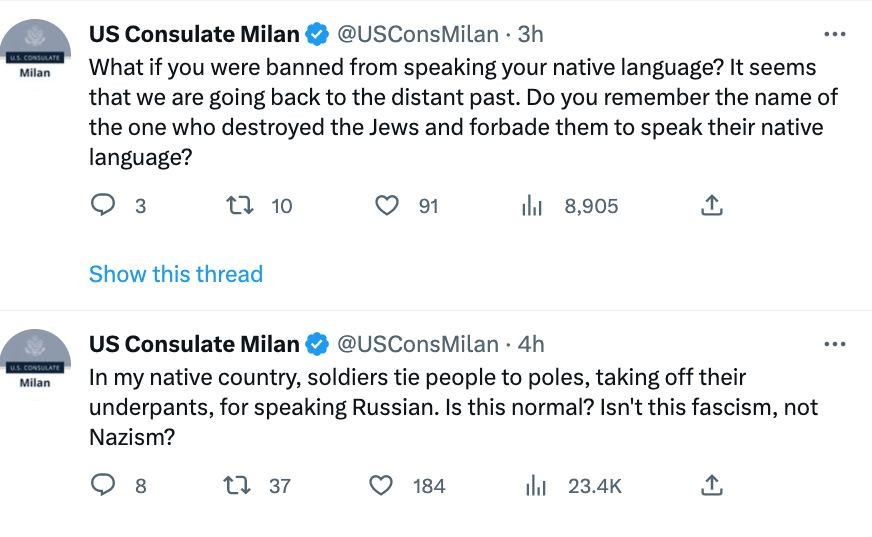The image size is (872, 537).
Task: Click verified badge on the second tweet
Action: click(317, 344)
